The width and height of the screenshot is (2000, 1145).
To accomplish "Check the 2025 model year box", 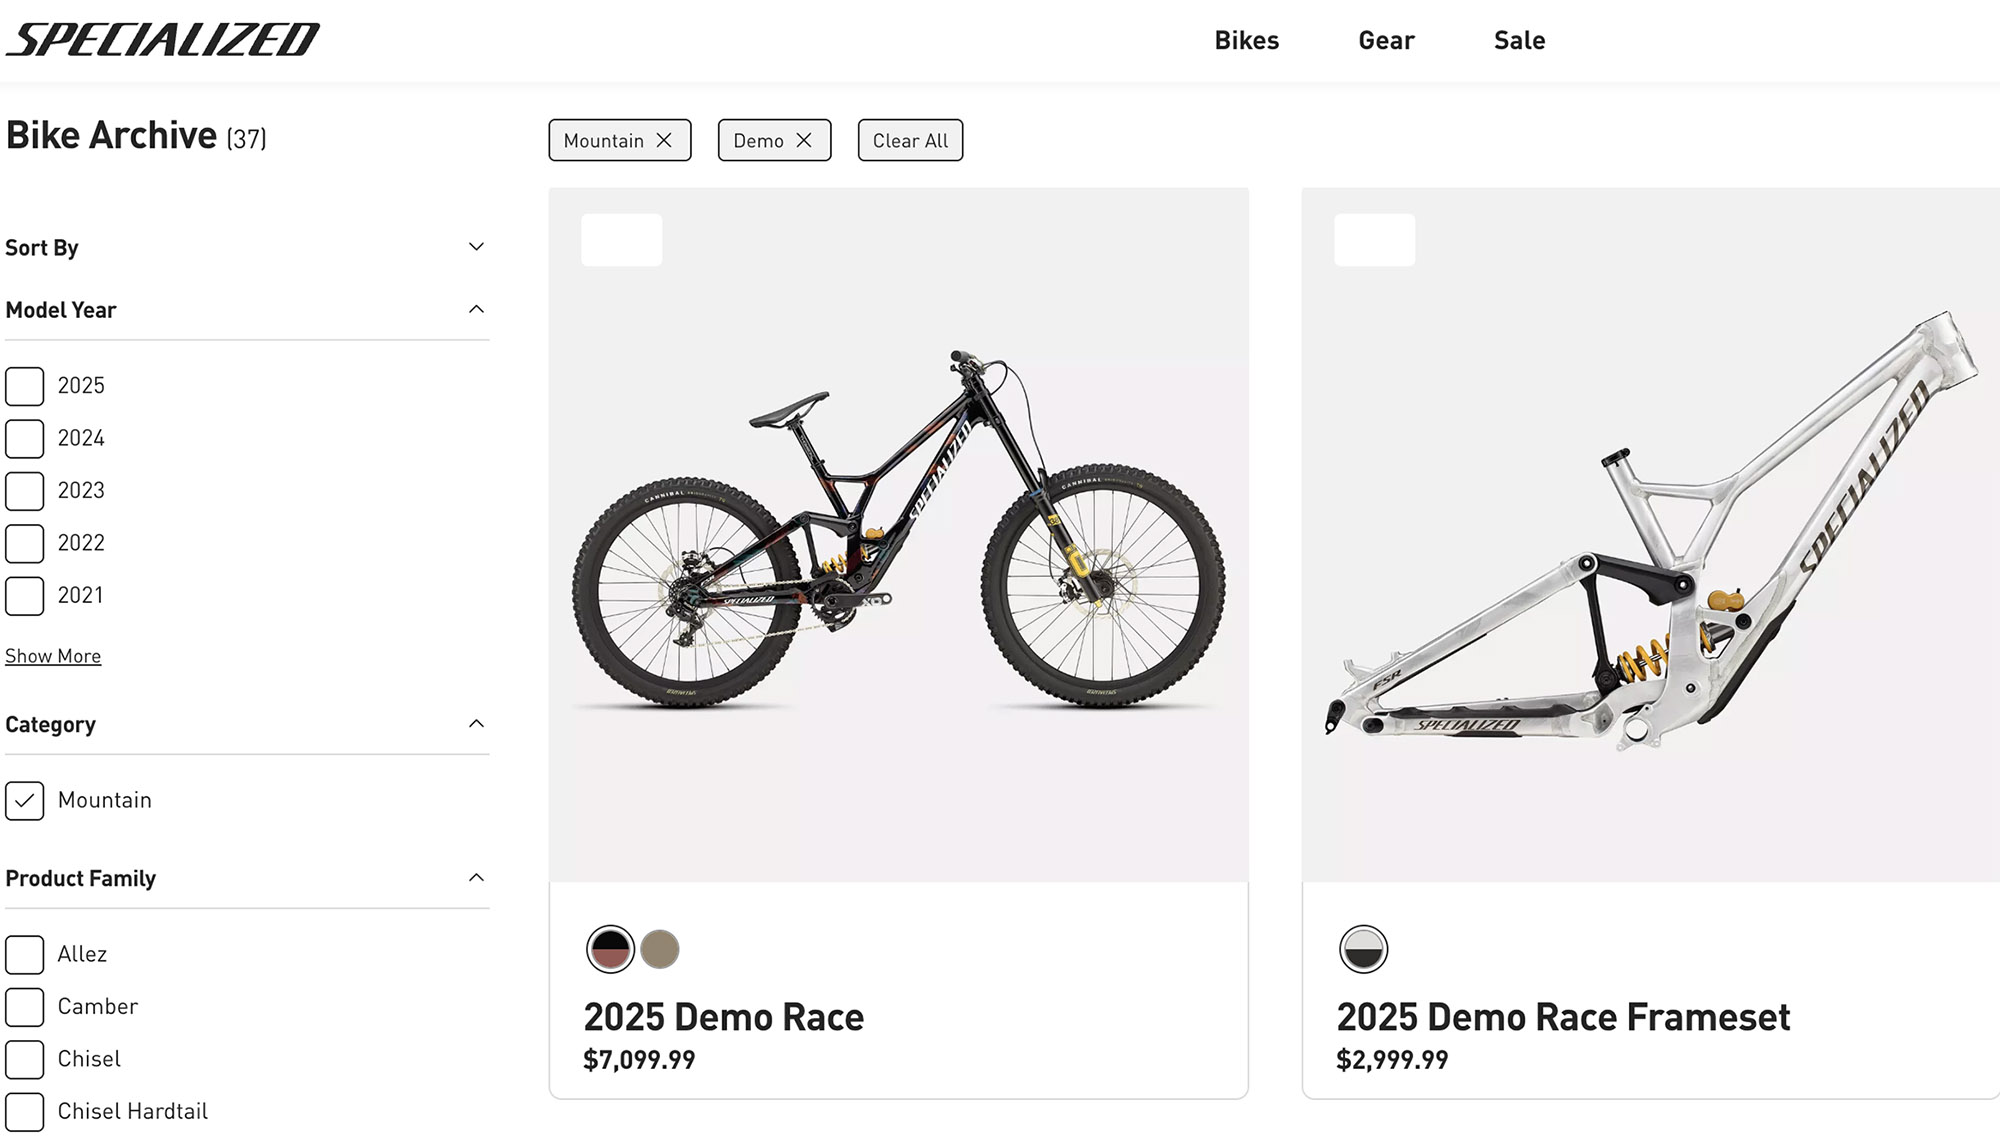I will [25, 386].
